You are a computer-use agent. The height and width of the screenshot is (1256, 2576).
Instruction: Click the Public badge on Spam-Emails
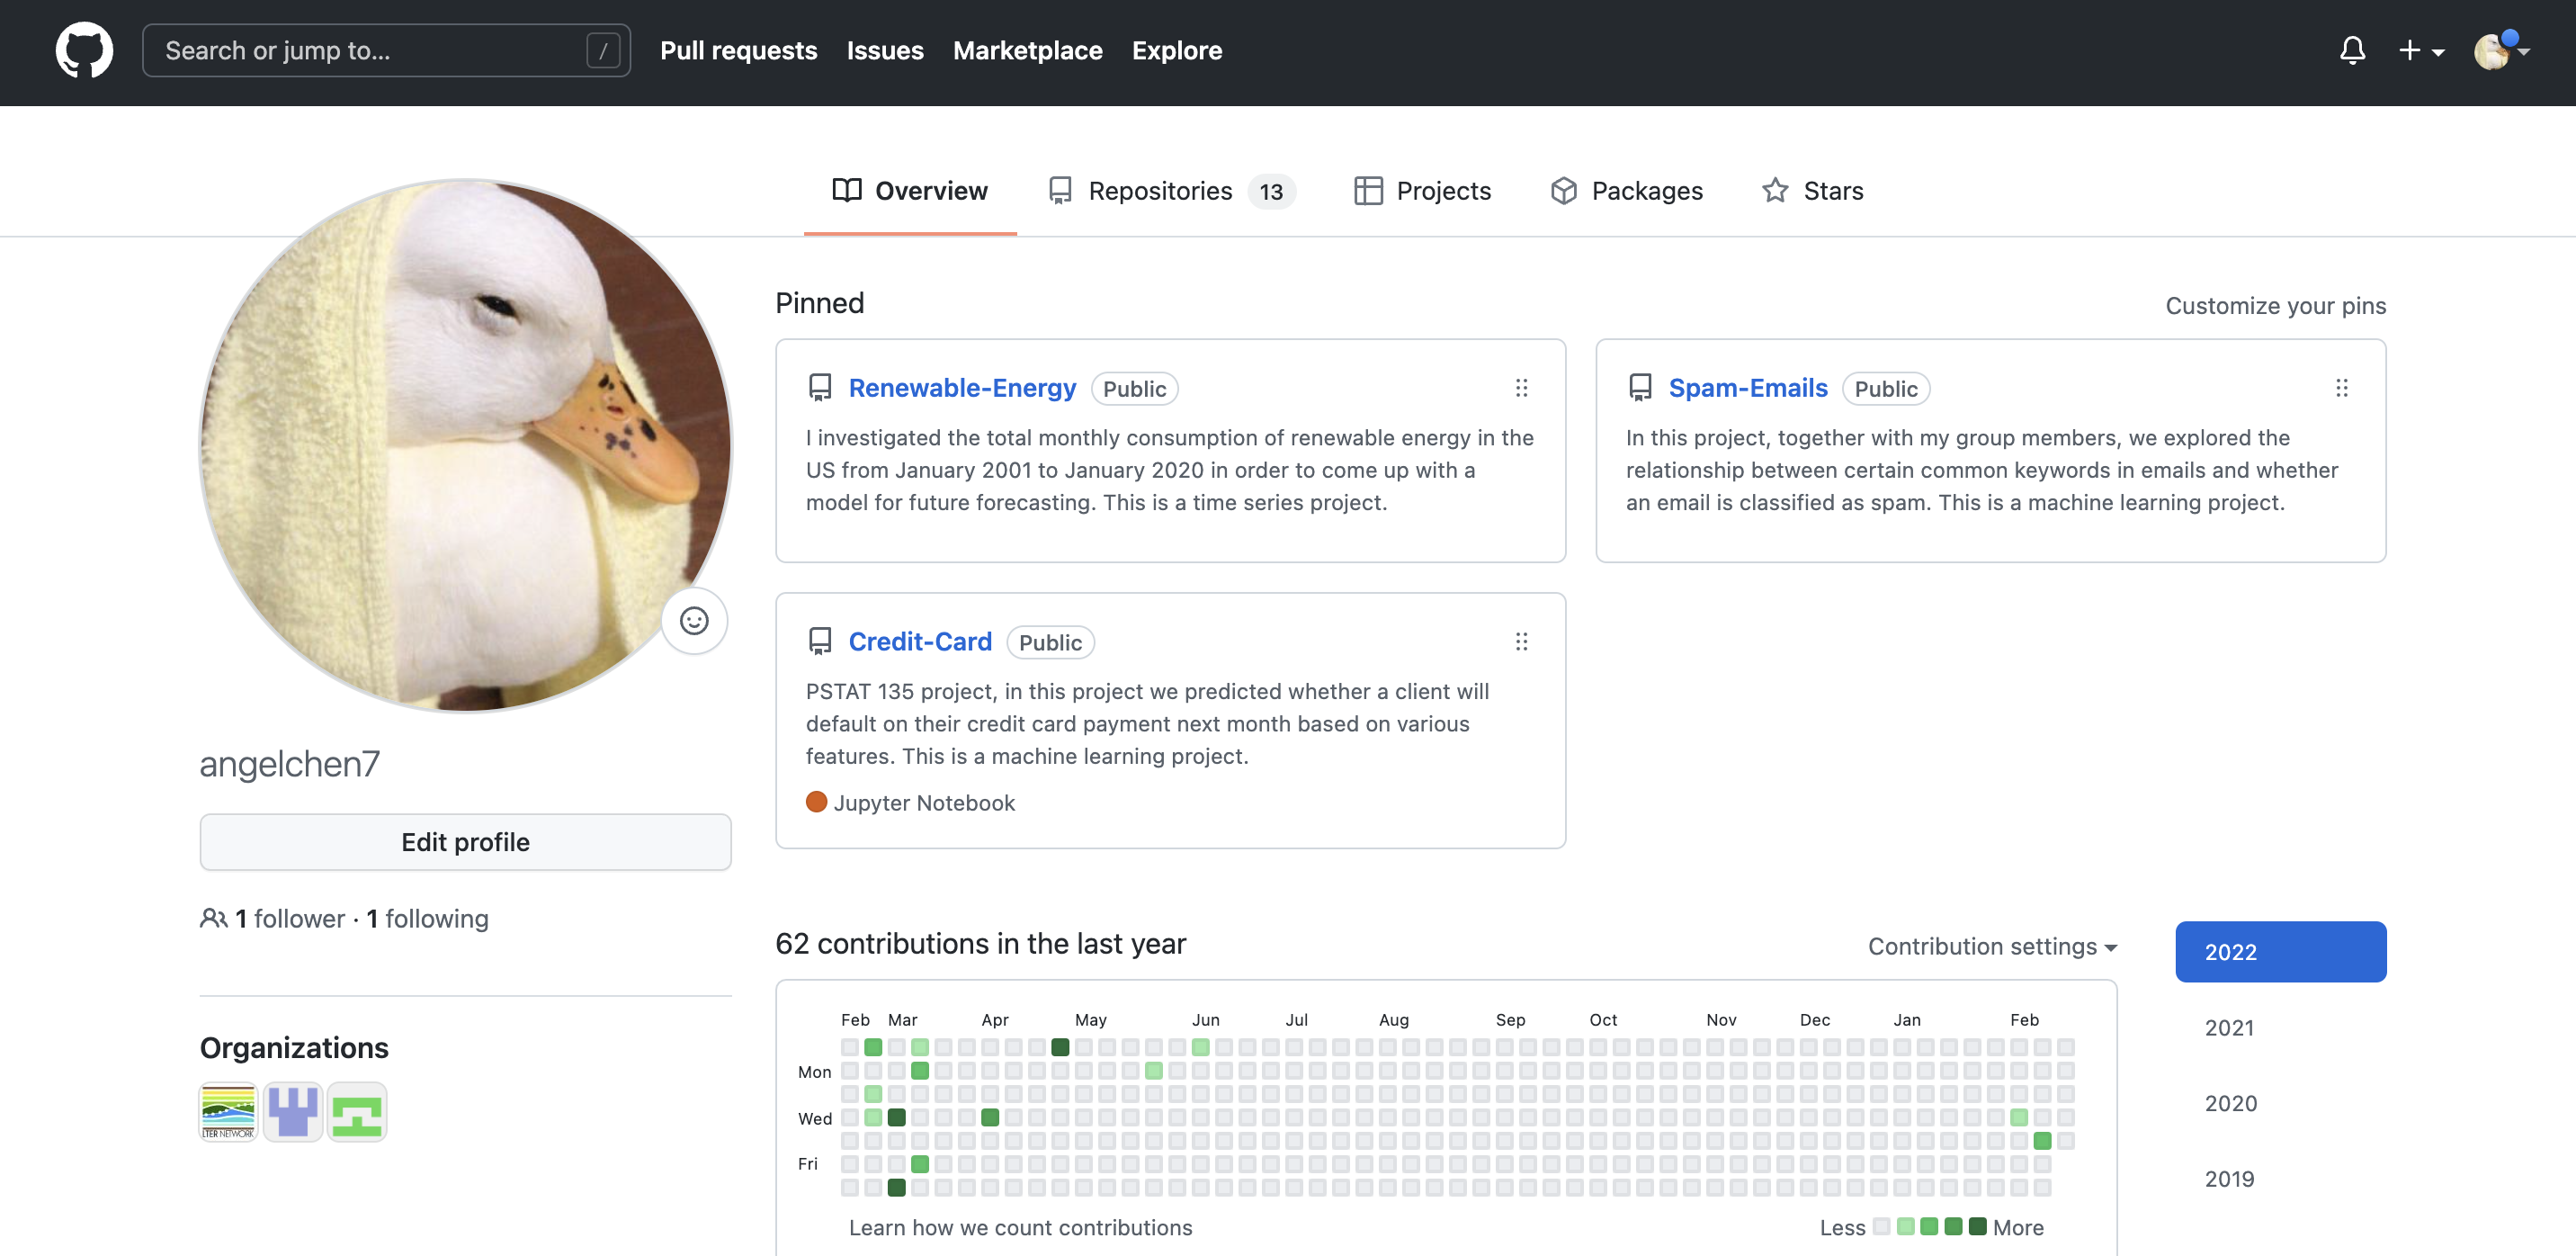tap(1886, 389)
